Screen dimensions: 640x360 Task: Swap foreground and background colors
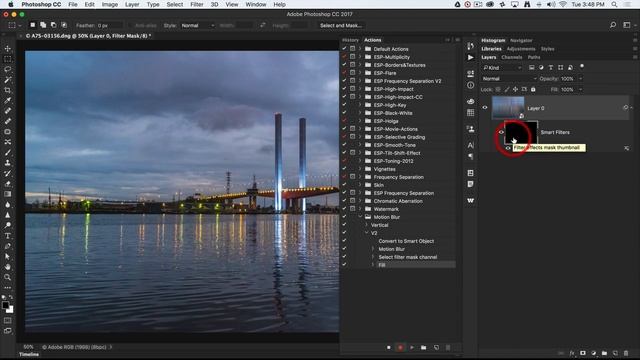[x=11, y=297]
